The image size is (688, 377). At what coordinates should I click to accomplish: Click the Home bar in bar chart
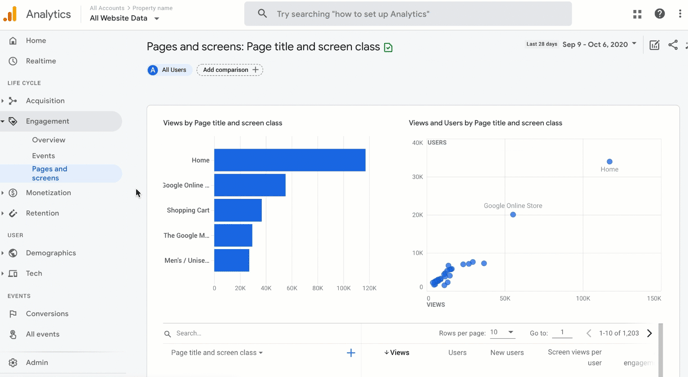(290, 160)
